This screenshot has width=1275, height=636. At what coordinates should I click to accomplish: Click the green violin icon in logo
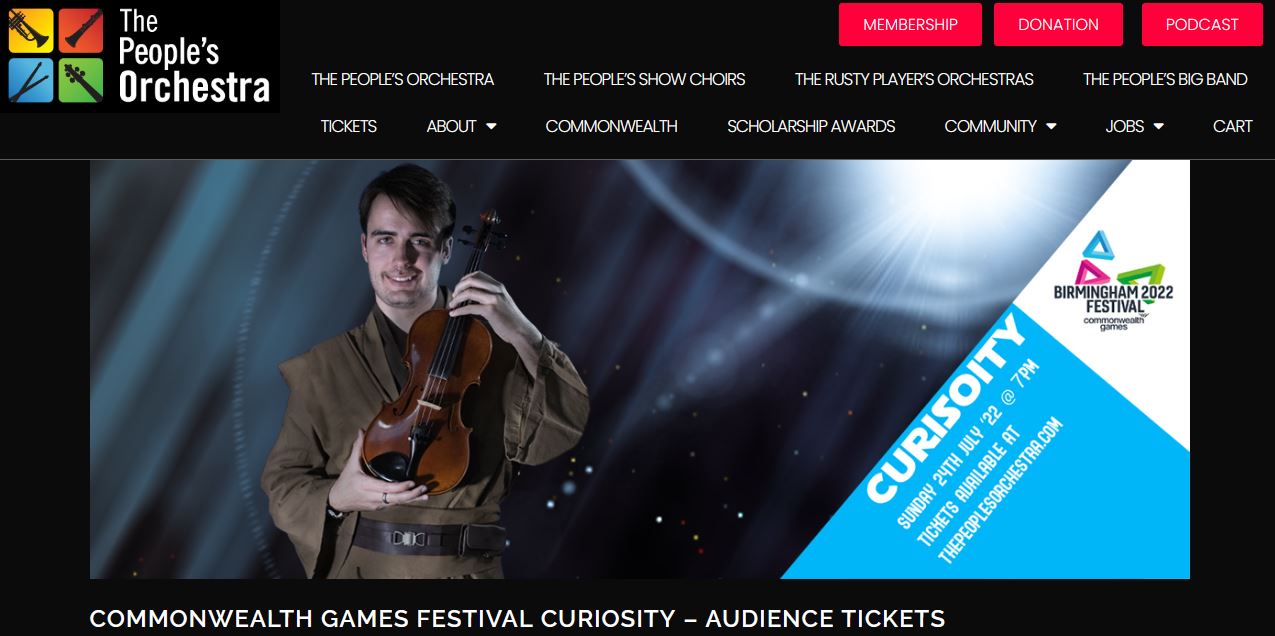click(81, 80)
